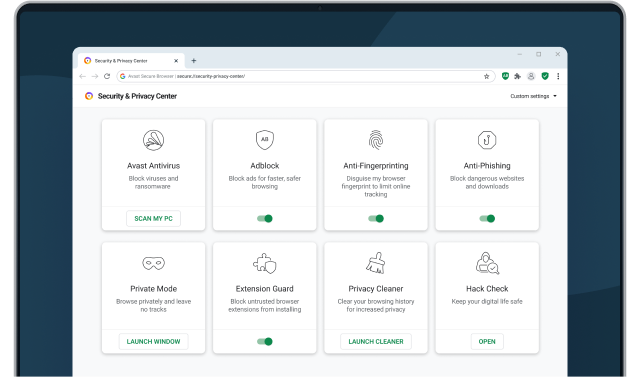Click the Avast logo beside page title
Viewport: 640px width, 377px height.
(89, 96)
